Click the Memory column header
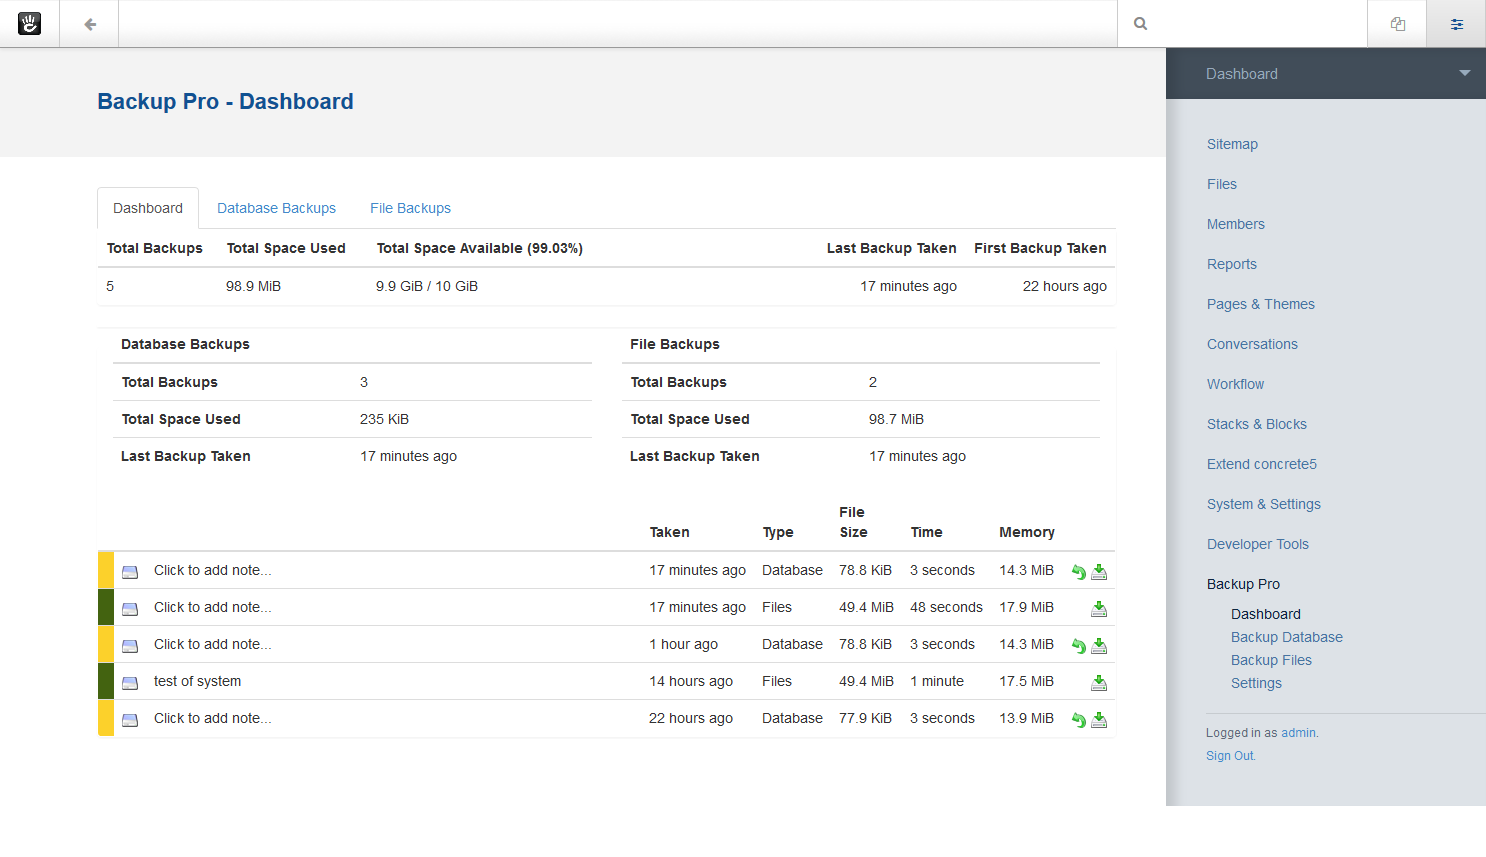The width and height of the screenshot is (1486, 857). click(1027, 532)
